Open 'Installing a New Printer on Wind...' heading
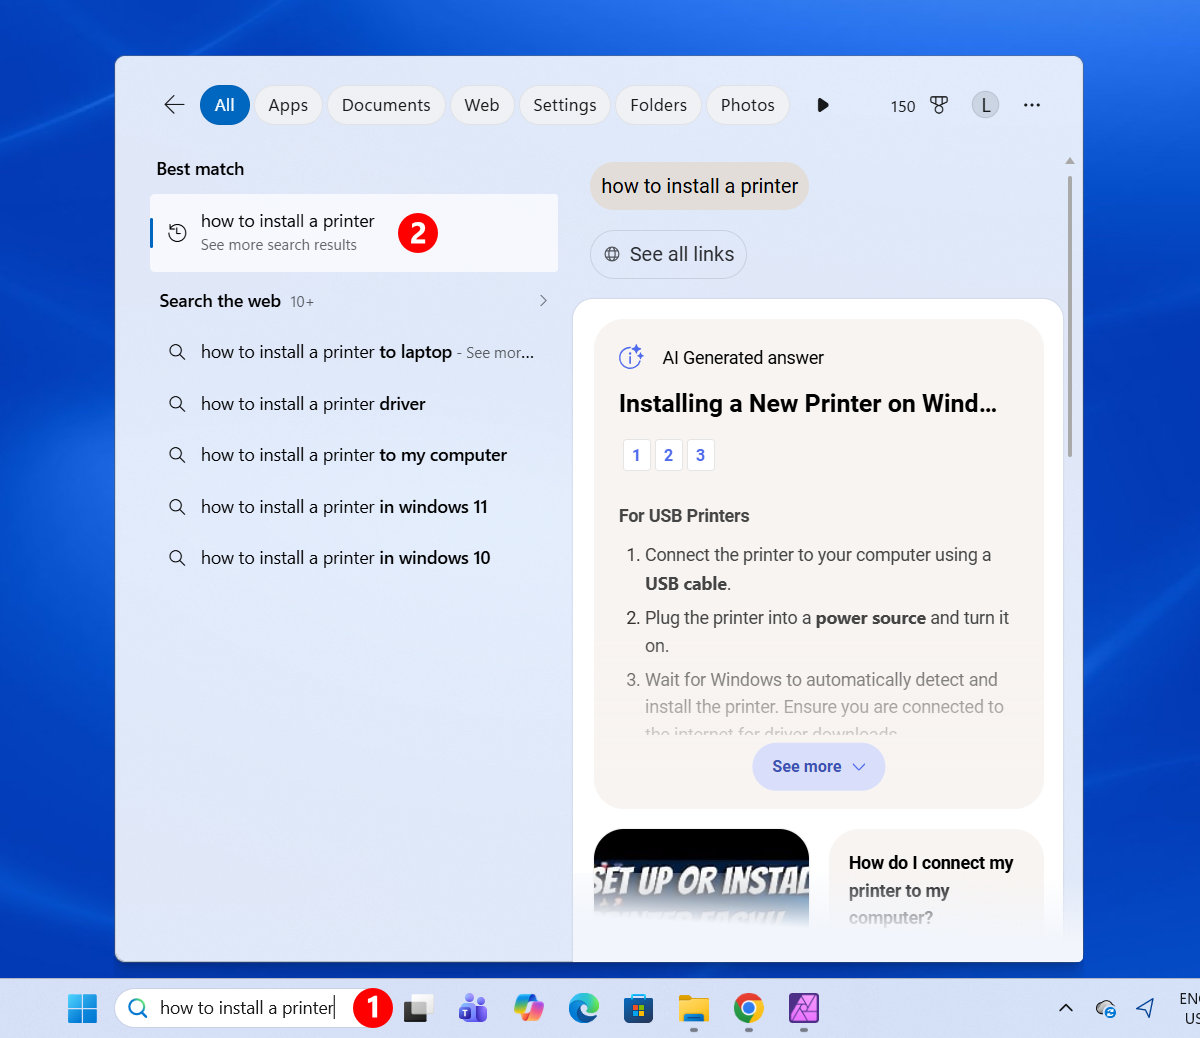Viewport: 1200px width, 1038px height. click(808, 404)
